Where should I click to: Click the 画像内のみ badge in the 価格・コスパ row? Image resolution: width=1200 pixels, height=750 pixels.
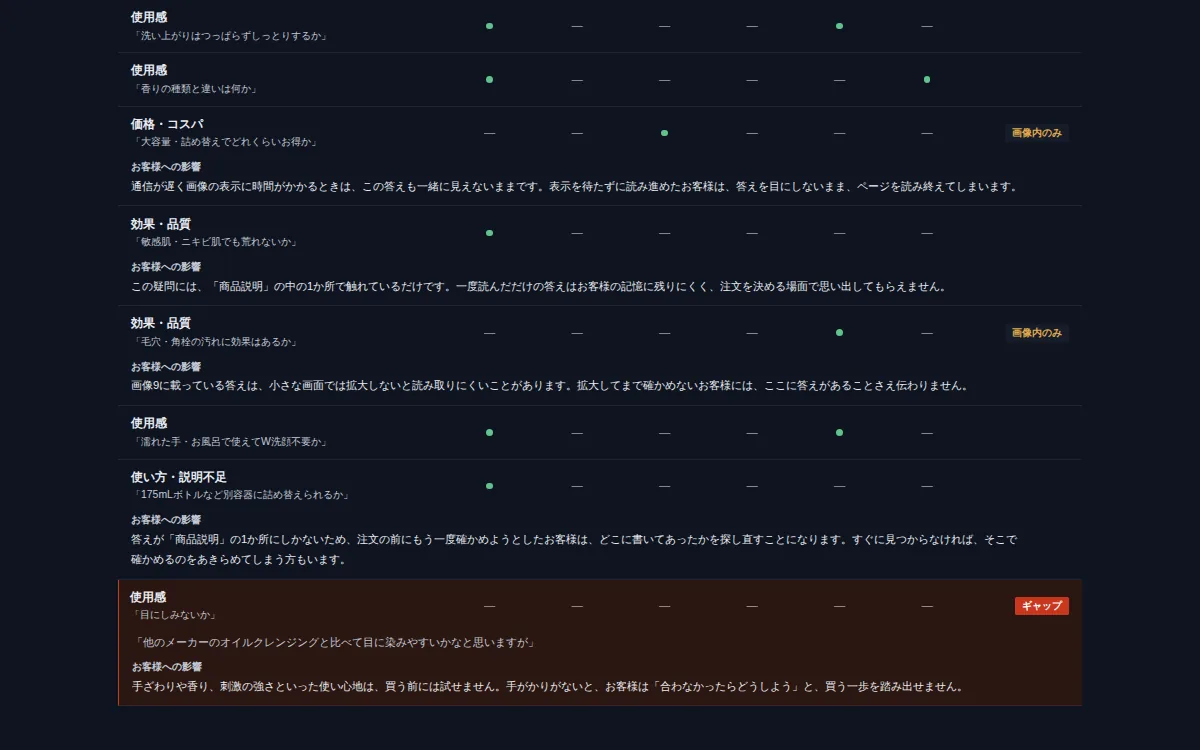click(1037, 133)
